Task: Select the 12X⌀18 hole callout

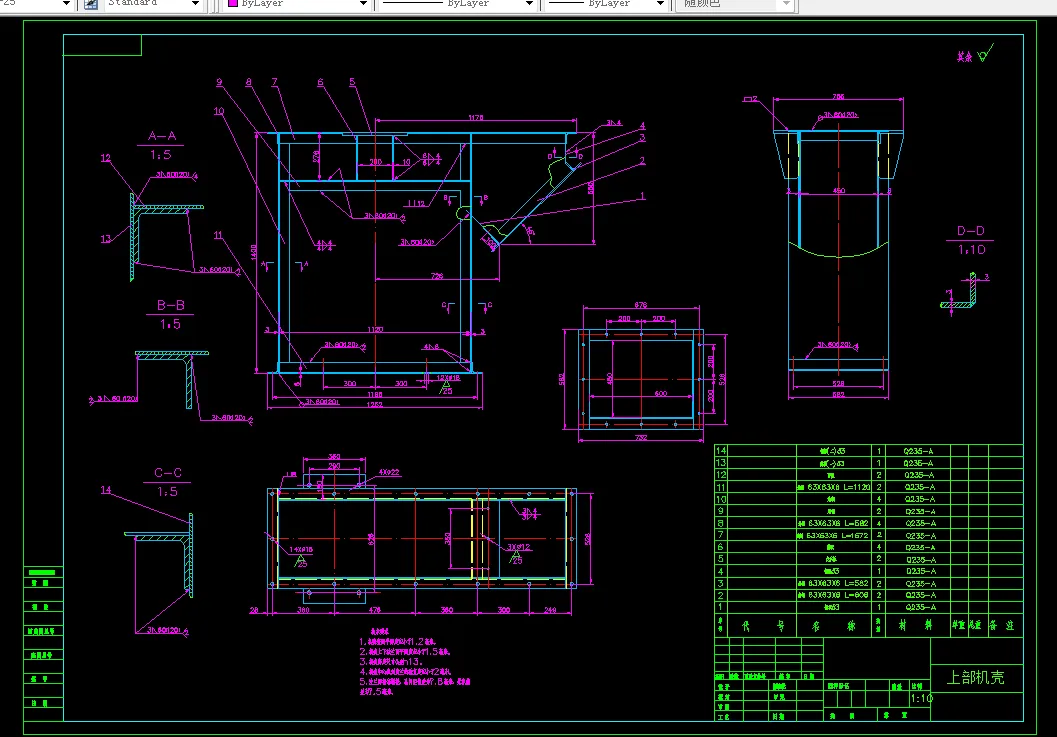Action: pos(448,378)
